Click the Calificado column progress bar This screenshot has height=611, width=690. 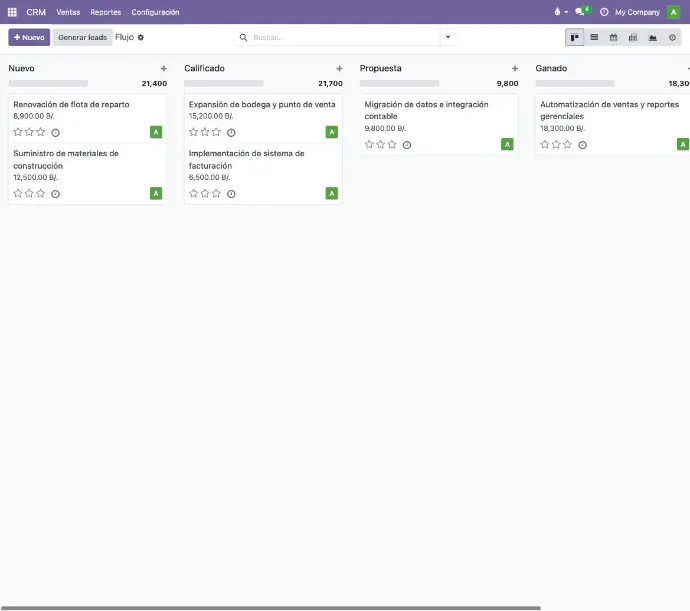click(x=224, y=83)
